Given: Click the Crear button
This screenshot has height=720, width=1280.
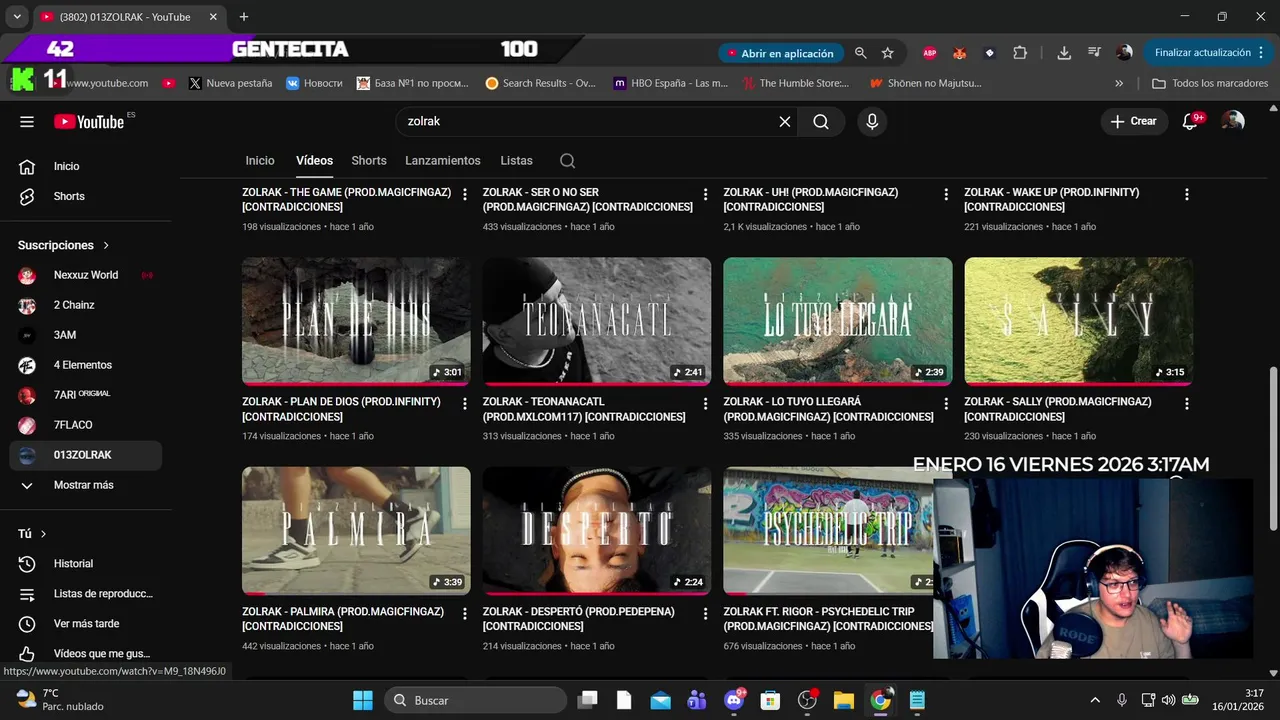Looking at the screenshot, I should (x=1133, y=121).
